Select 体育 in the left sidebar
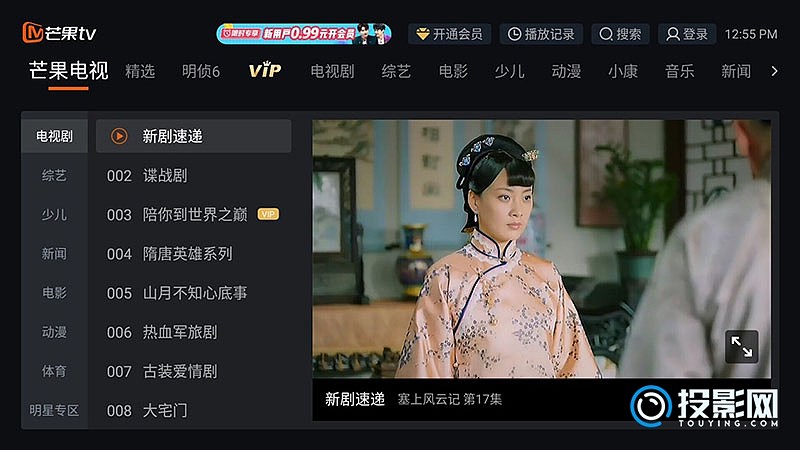Screen dimensions: 800x450 (54, 371)
